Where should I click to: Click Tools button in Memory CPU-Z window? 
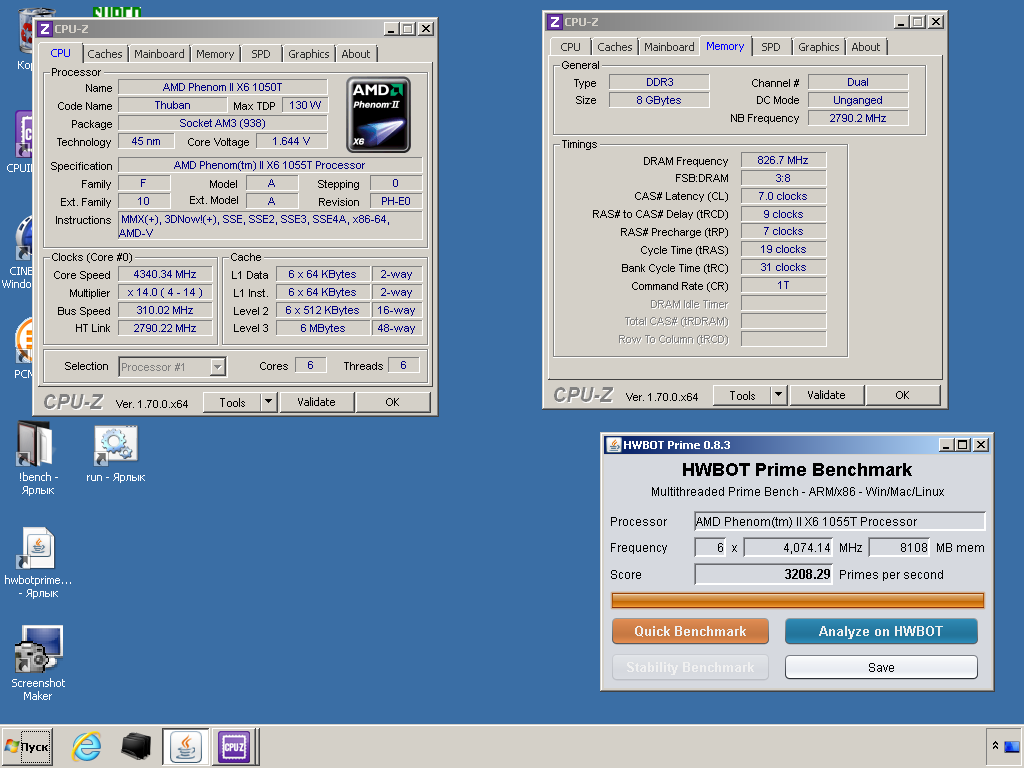pyautogui.click(x=742, y=395)
